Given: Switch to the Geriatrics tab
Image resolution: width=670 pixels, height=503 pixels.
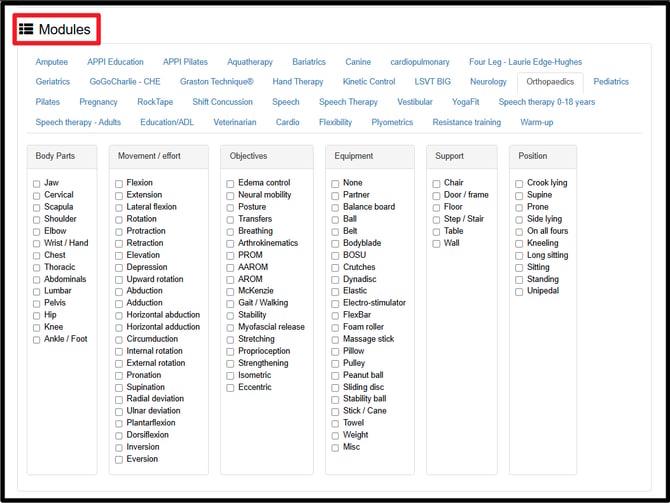Looking at the screenshot, I should pos(53,82).
